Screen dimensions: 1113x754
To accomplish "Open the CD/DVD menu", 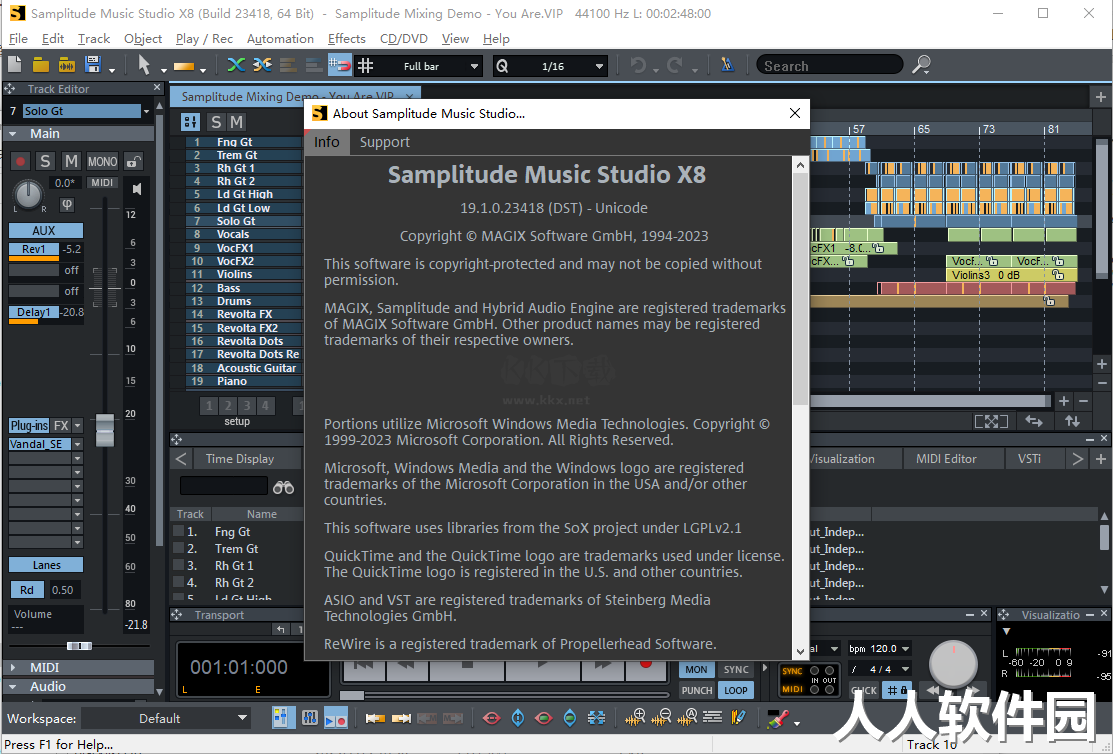I will coord(403,38).
